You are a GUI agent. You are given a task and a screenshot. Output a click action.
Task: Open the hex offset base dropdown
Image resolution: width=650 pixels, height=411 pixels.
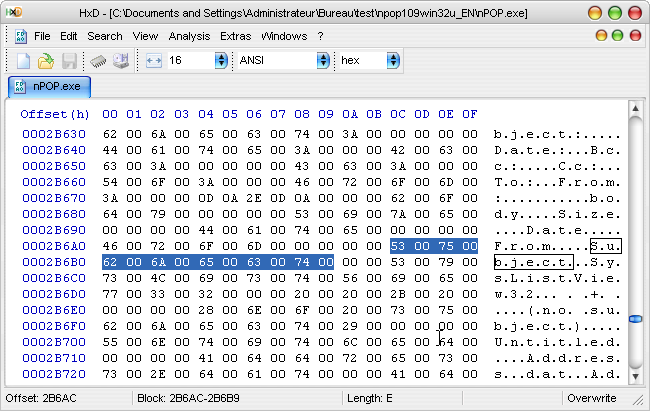coord(393,61)
